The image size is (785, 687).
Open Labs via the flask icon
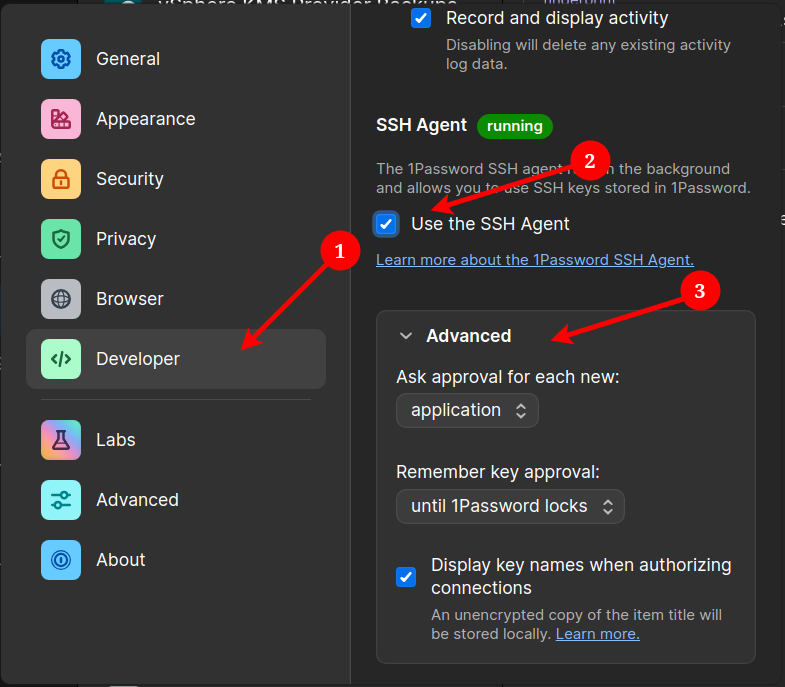(x=61, y=440)
